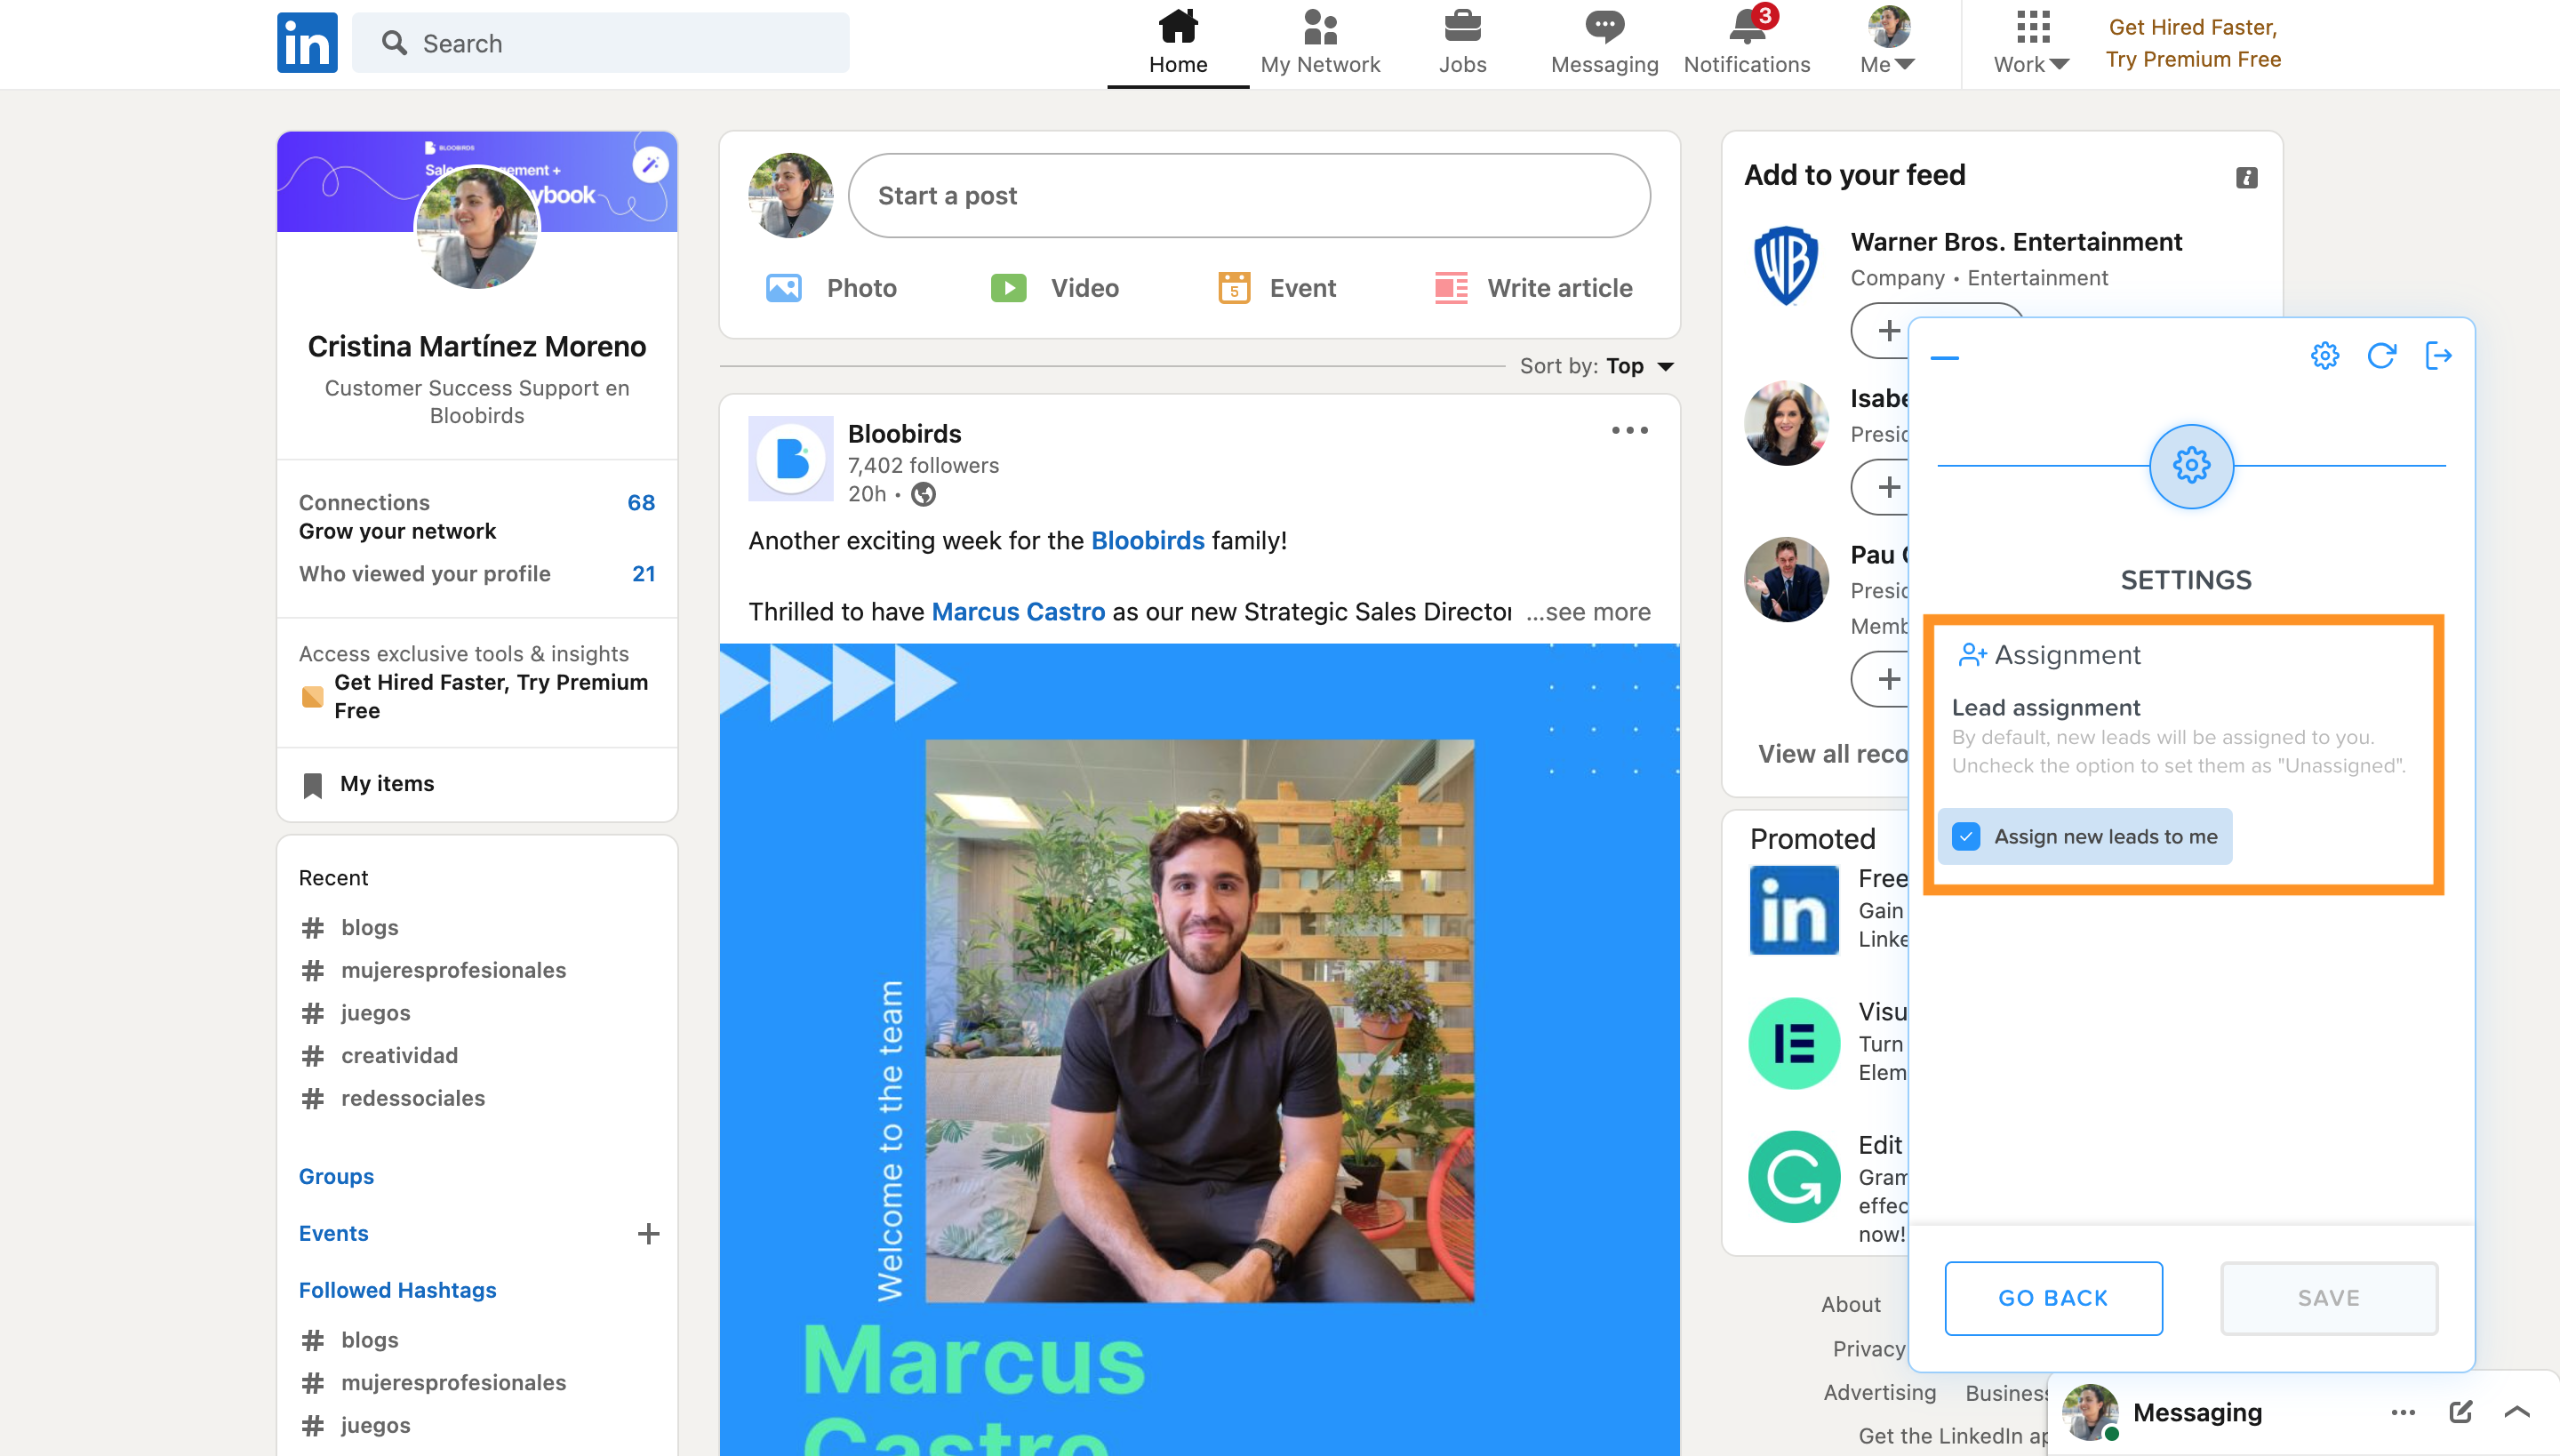Screen dimensions: 2560x1456
Task: Open Notifications with 3 badge
Action: point(1747,43)
